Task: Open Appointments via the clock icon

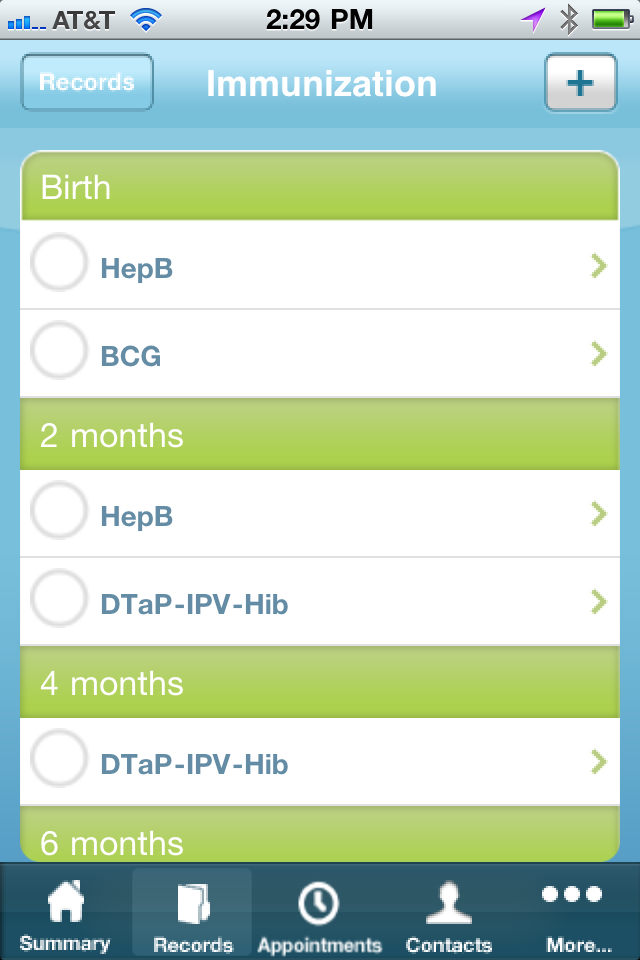Action: [319, 903]
